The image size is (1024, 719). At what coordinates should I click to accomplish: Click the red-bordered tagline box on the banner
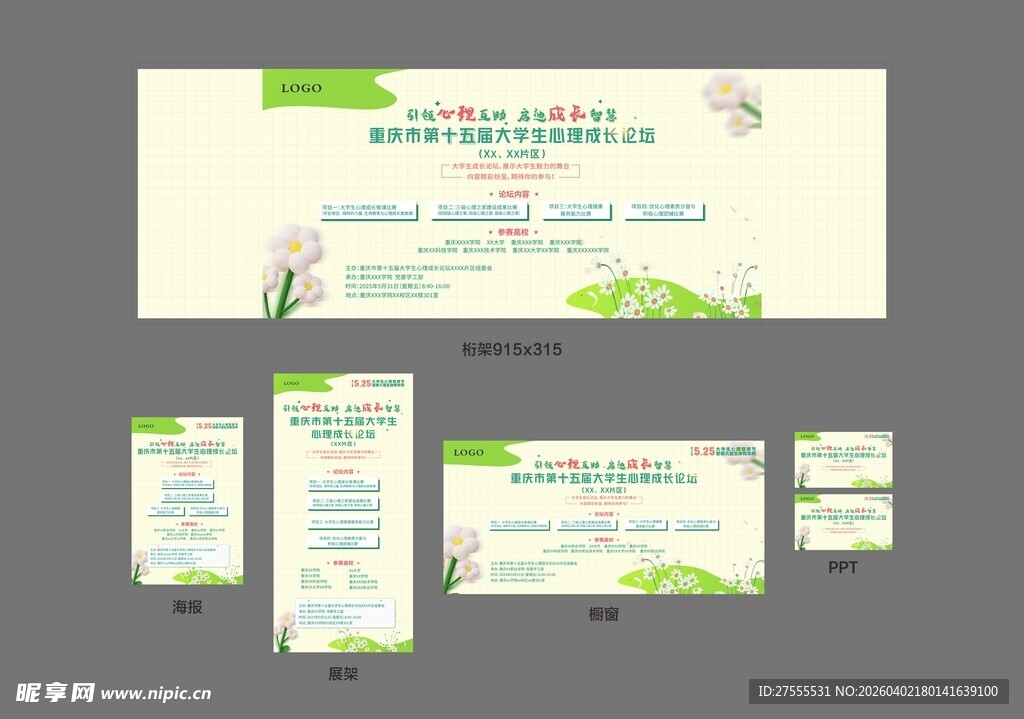(512, 169)
